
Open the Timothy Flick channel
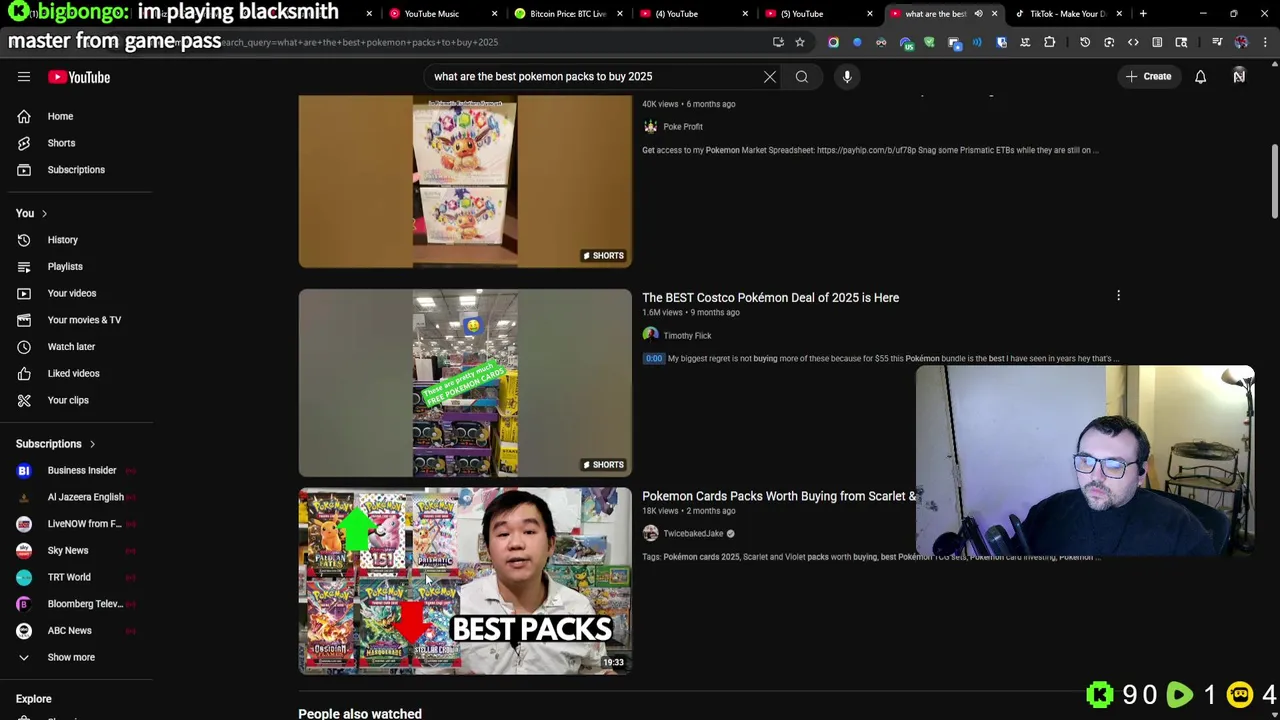[687, 336]
